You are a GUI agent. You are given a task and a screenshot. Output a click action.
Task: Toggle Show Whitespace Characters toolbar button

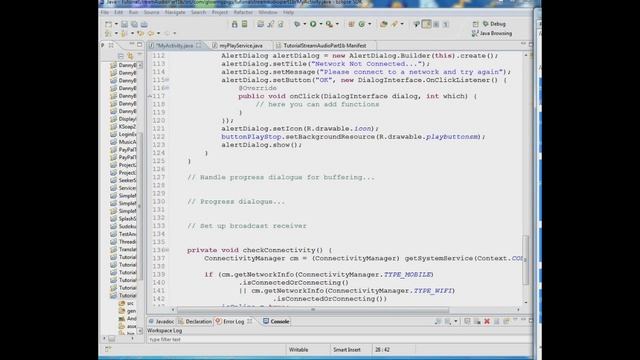pyautogui.click(x=446, y=24)
